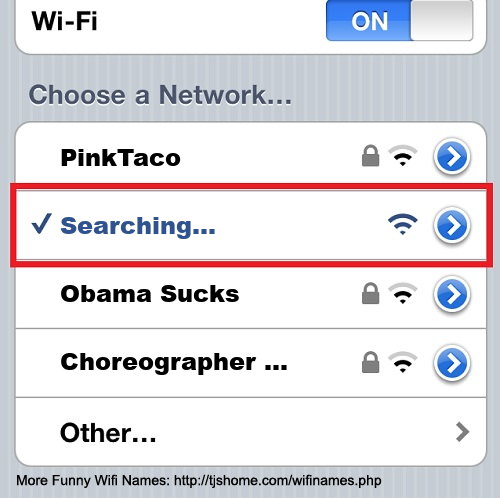The width and height of the screenshot is (500, 498).
Task: Tap the signal strength icon for Searching...
Action: [403, 224]
